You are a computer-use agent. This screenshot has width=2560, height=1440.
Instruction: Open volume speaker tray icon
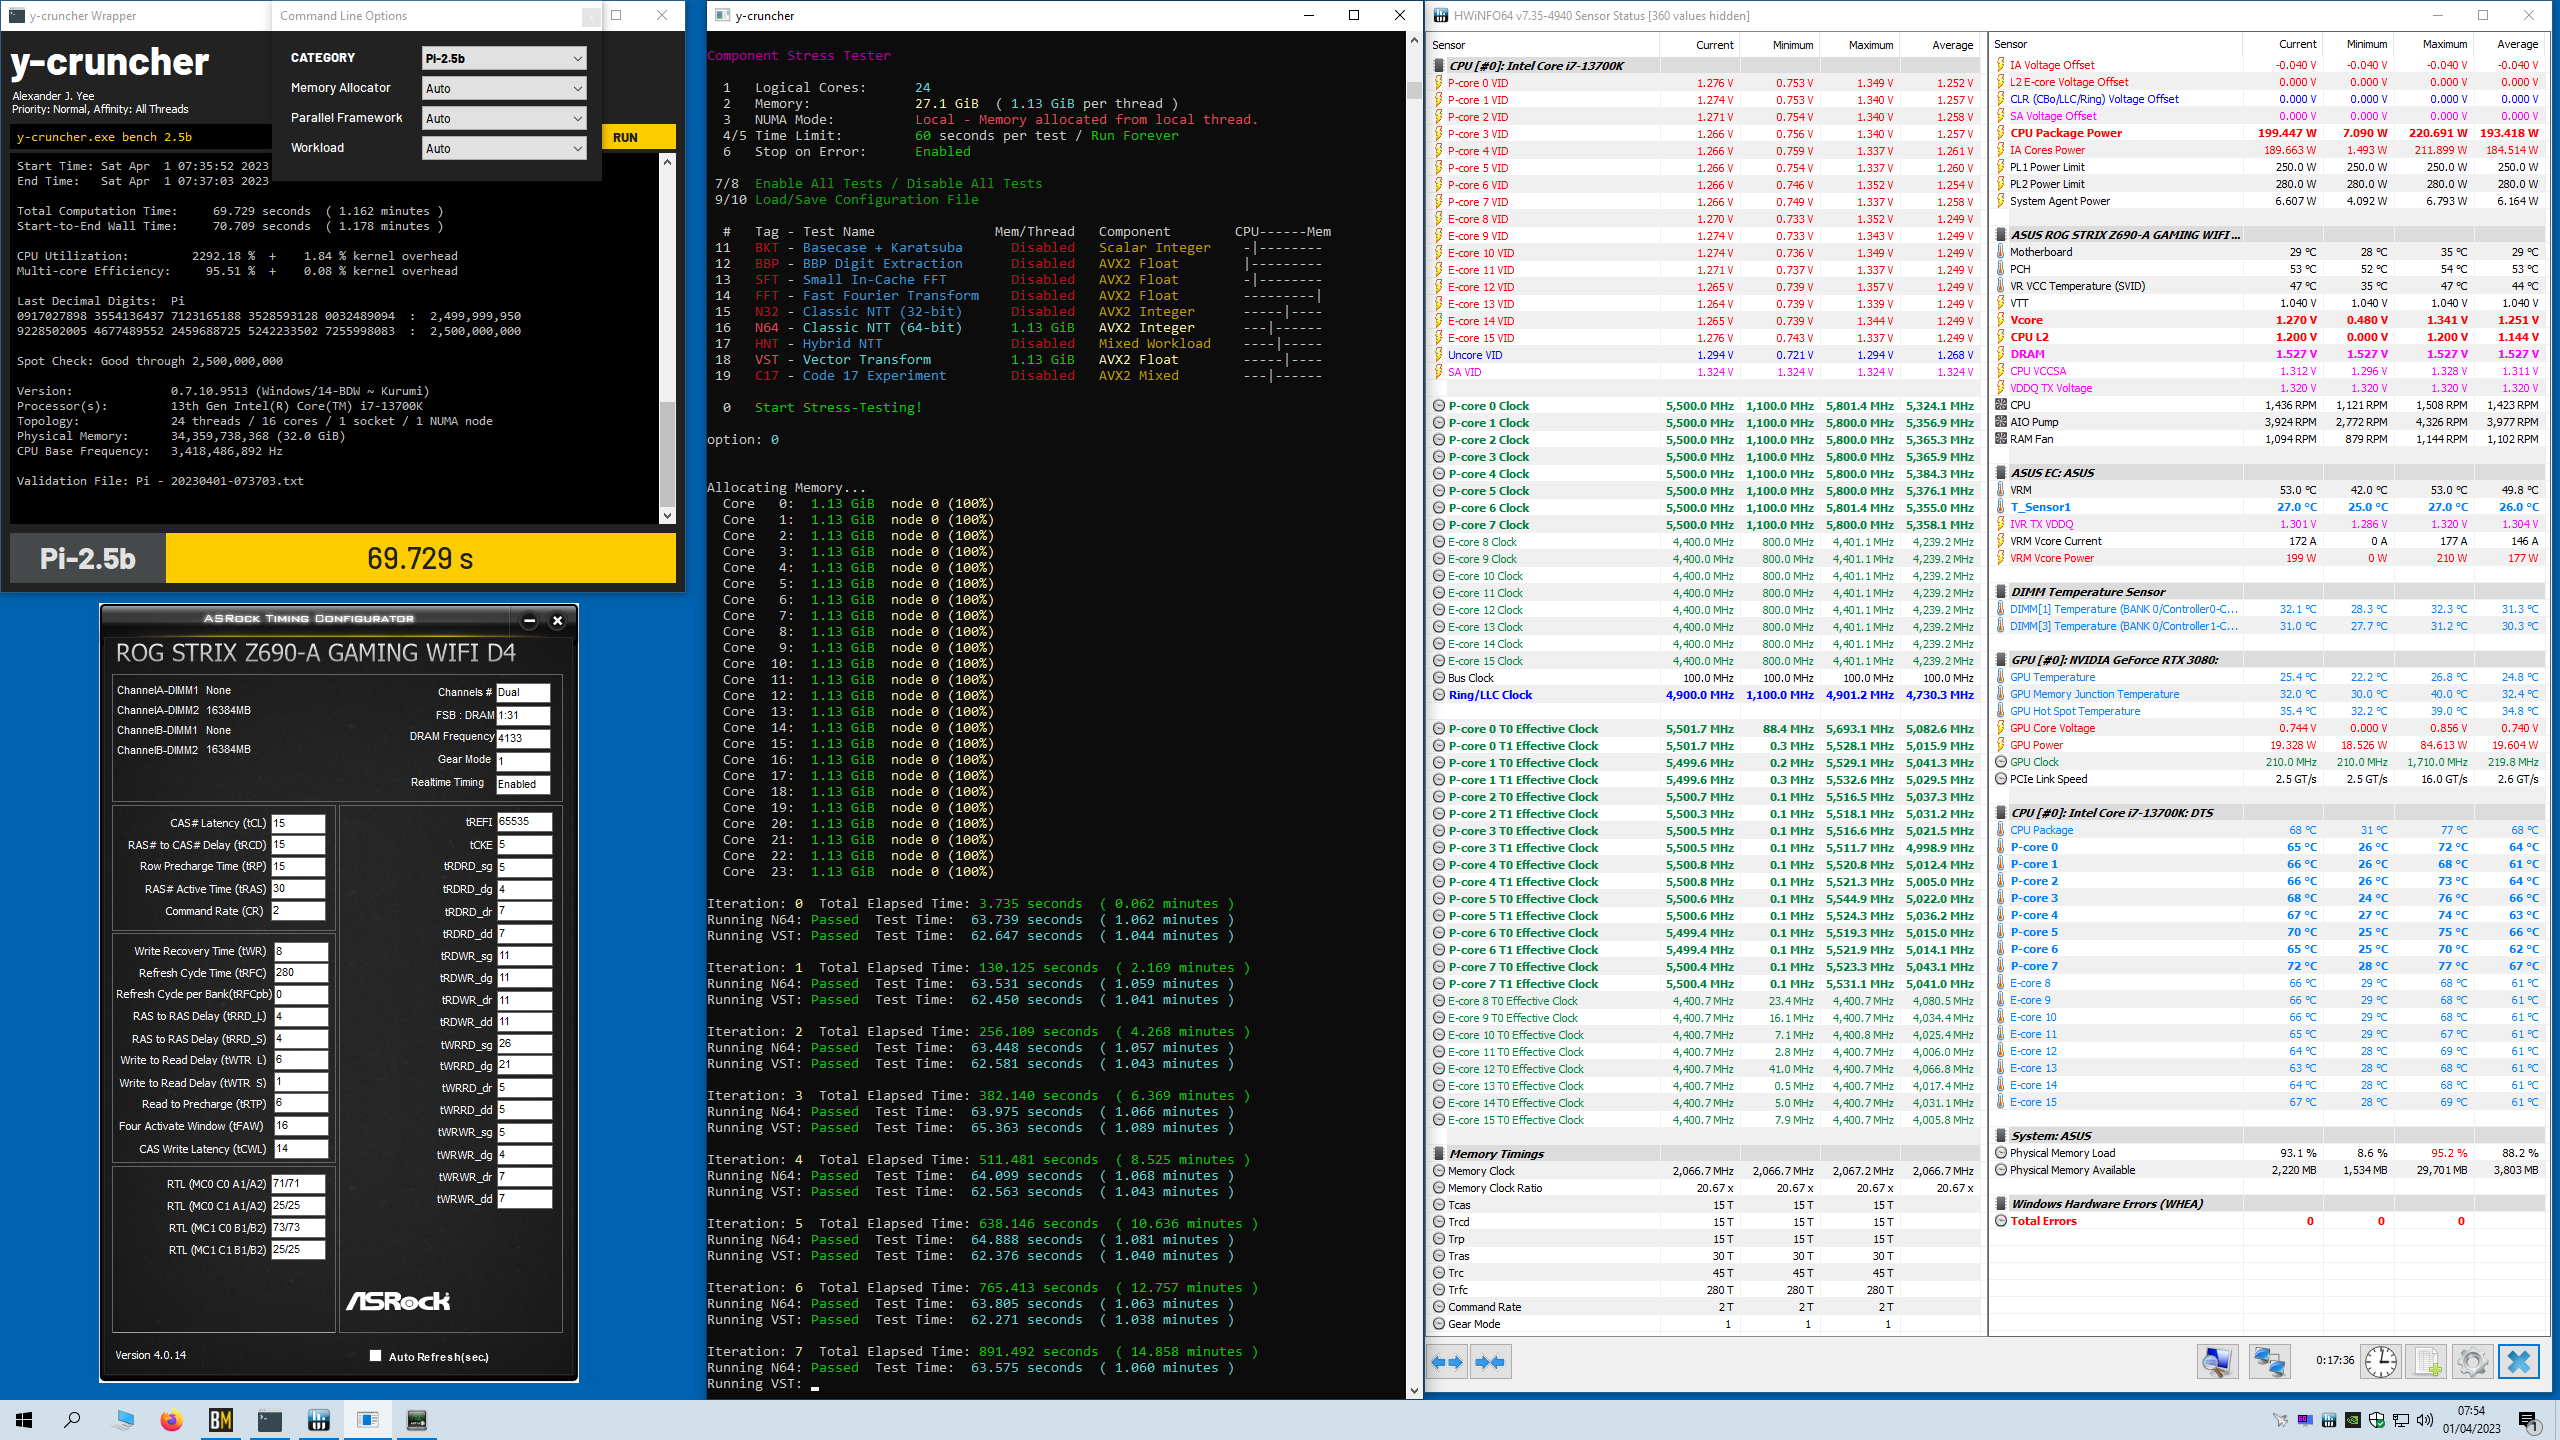[x=2424, y=1420]
